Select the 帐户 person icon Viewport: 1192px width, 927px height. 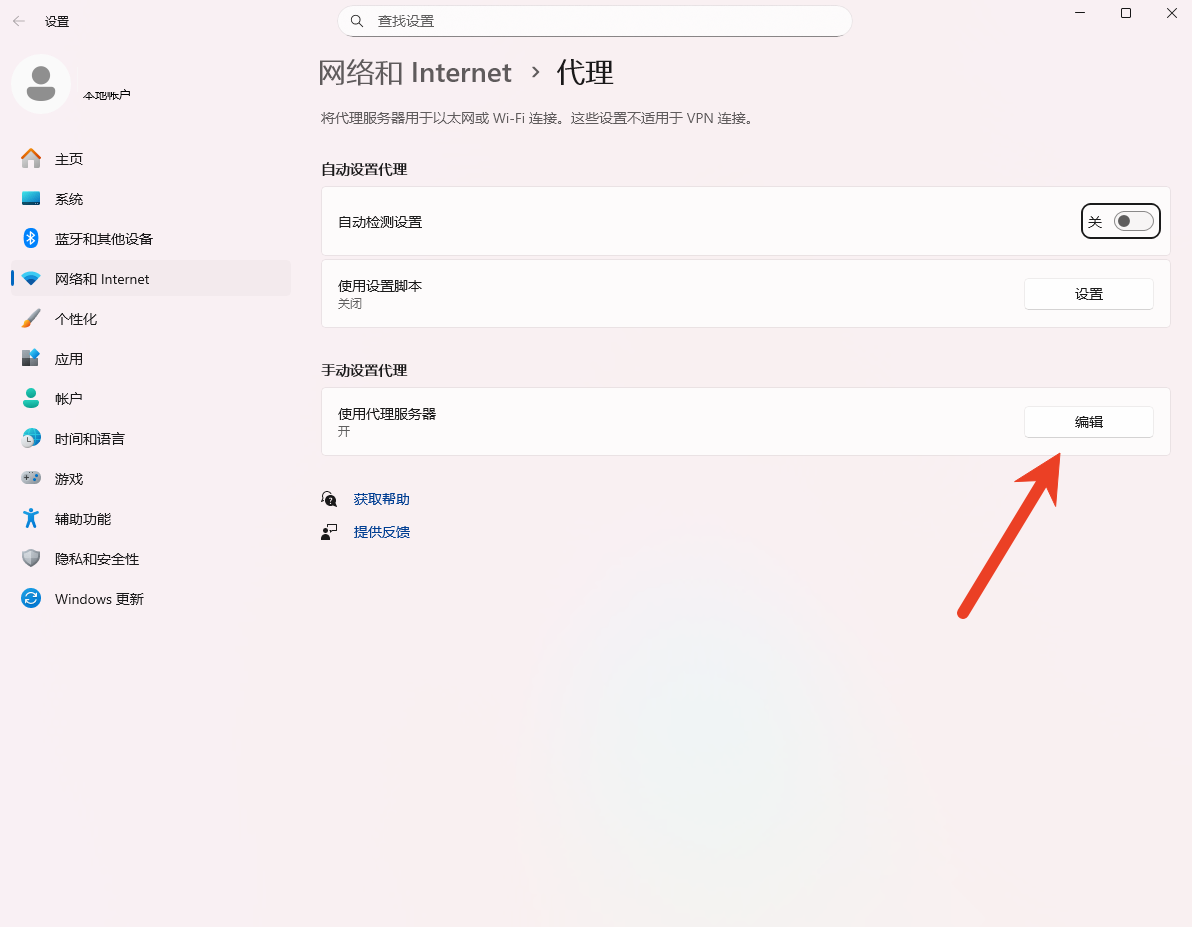click(31, 399)
